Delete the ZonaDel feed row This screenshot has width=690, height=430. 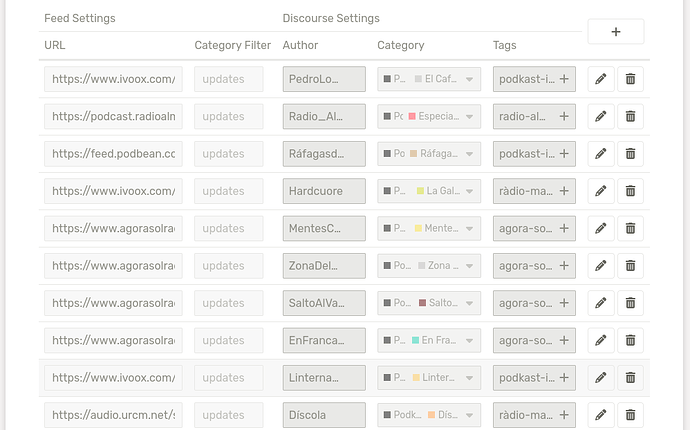(x=631, y=266)
